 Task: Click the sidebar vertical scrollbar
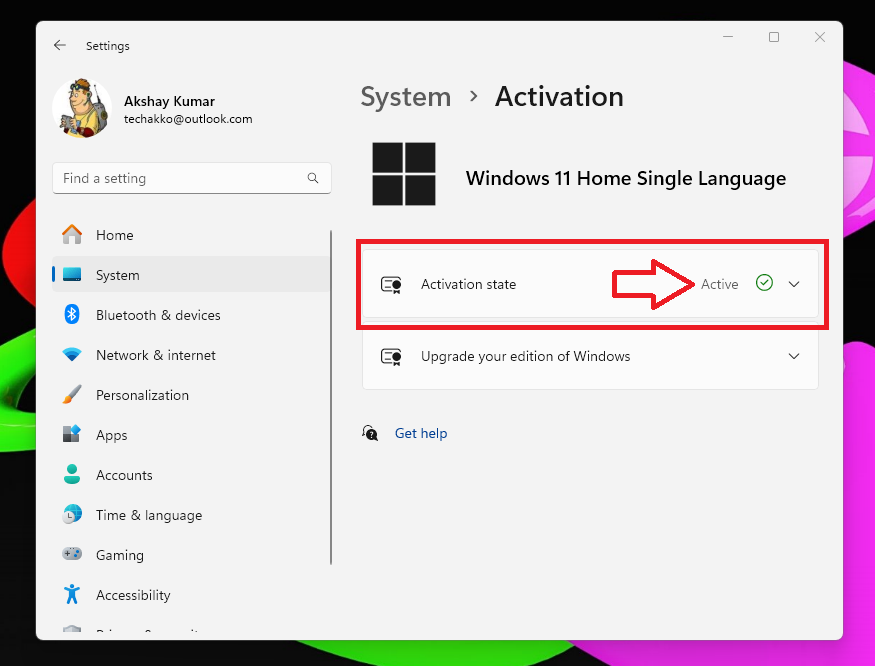331,400
